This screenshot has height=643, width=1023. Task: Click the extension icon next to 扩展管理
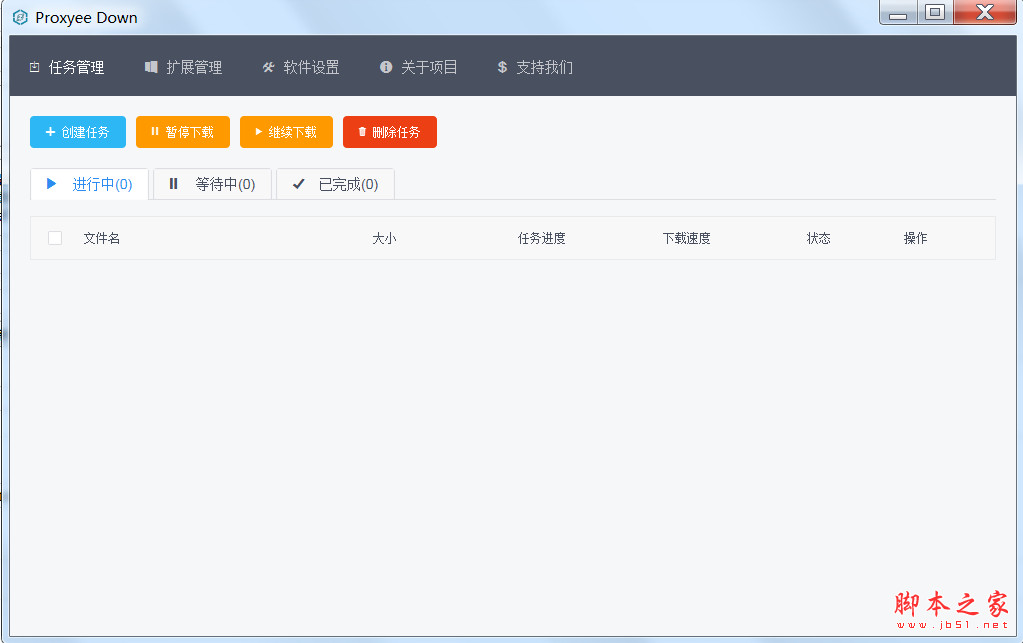point(150,67)
